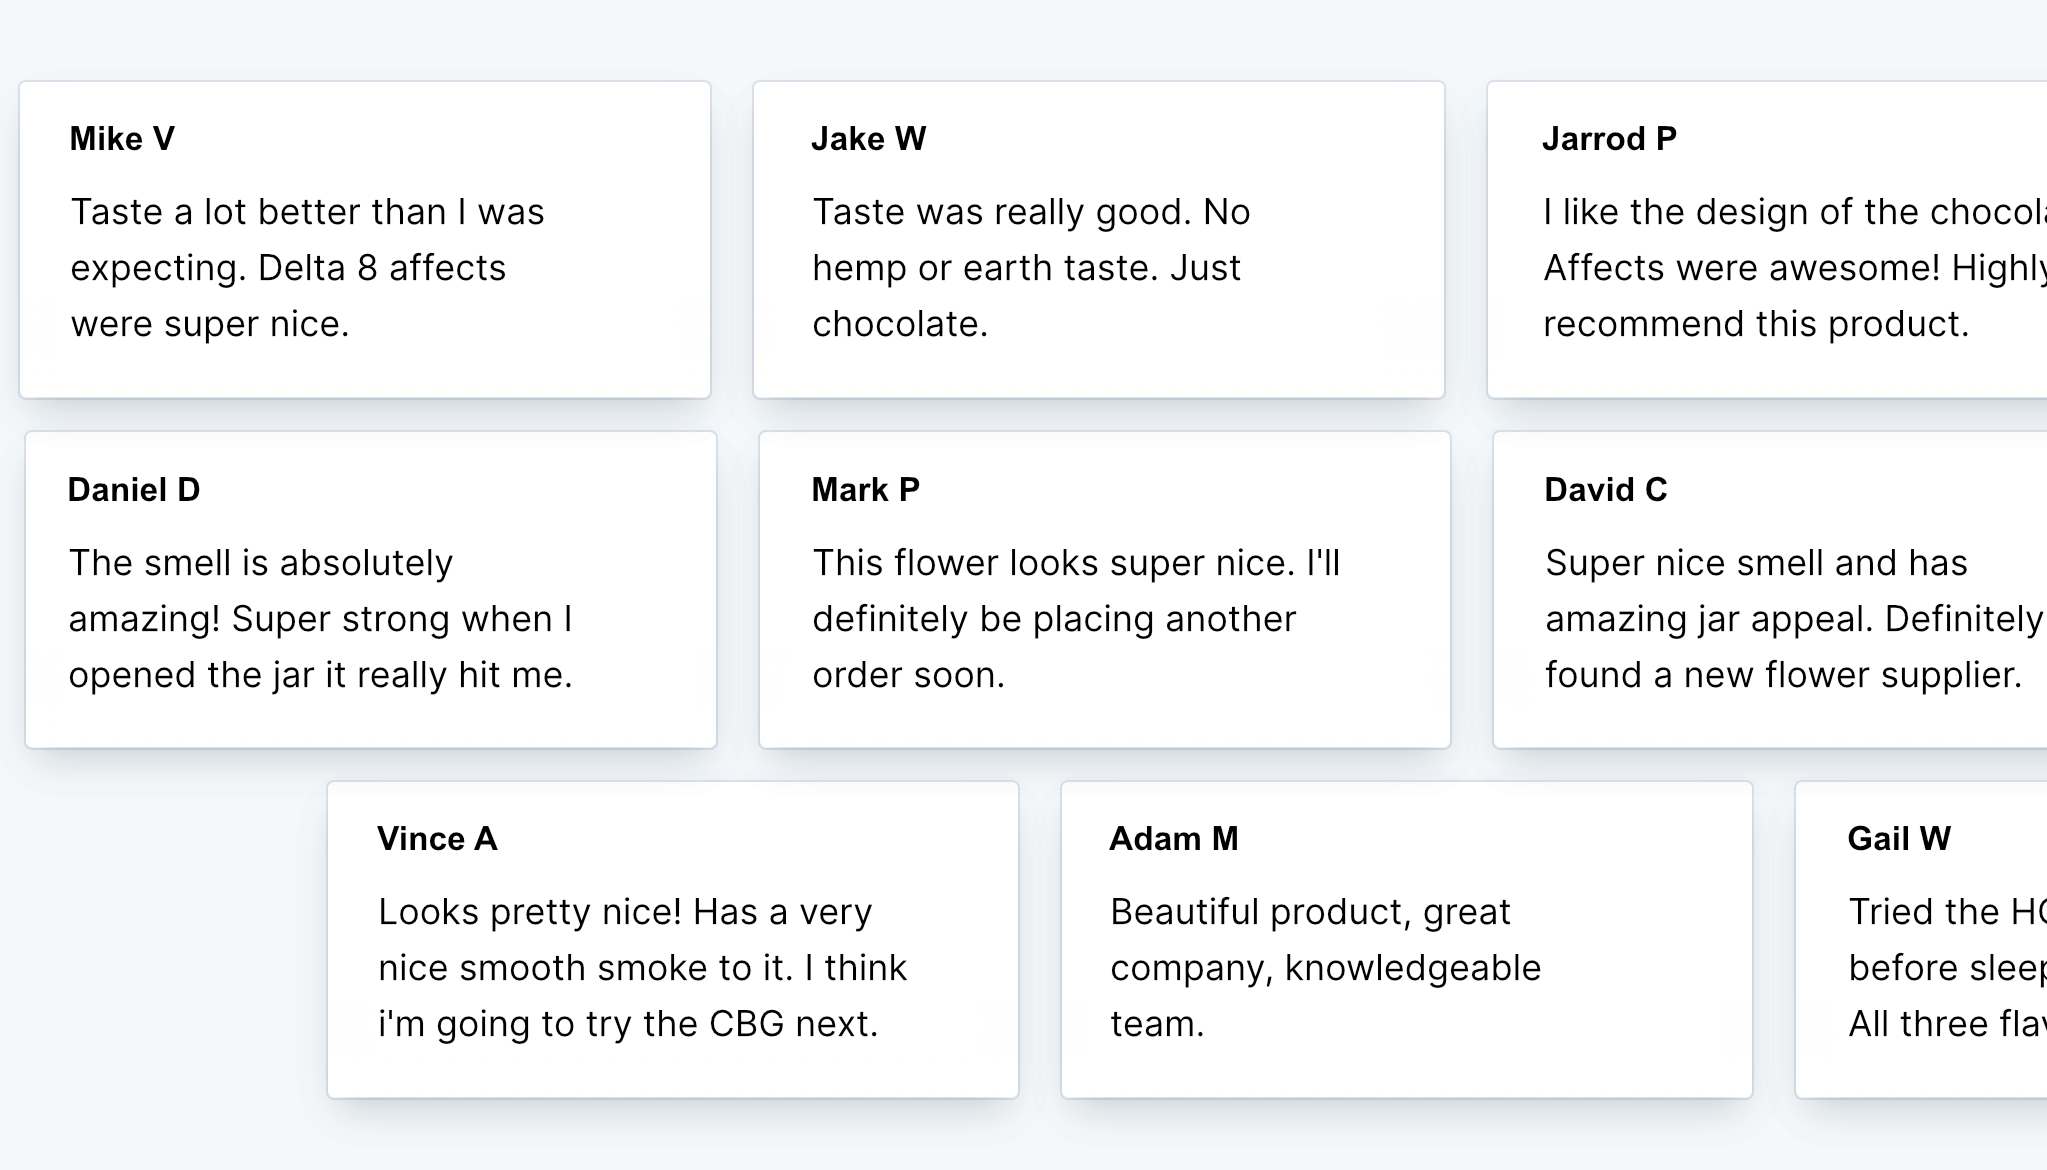Select Vince A's smooth smoke review text
Screen dimensions: 2047x1170
[642, 968]
